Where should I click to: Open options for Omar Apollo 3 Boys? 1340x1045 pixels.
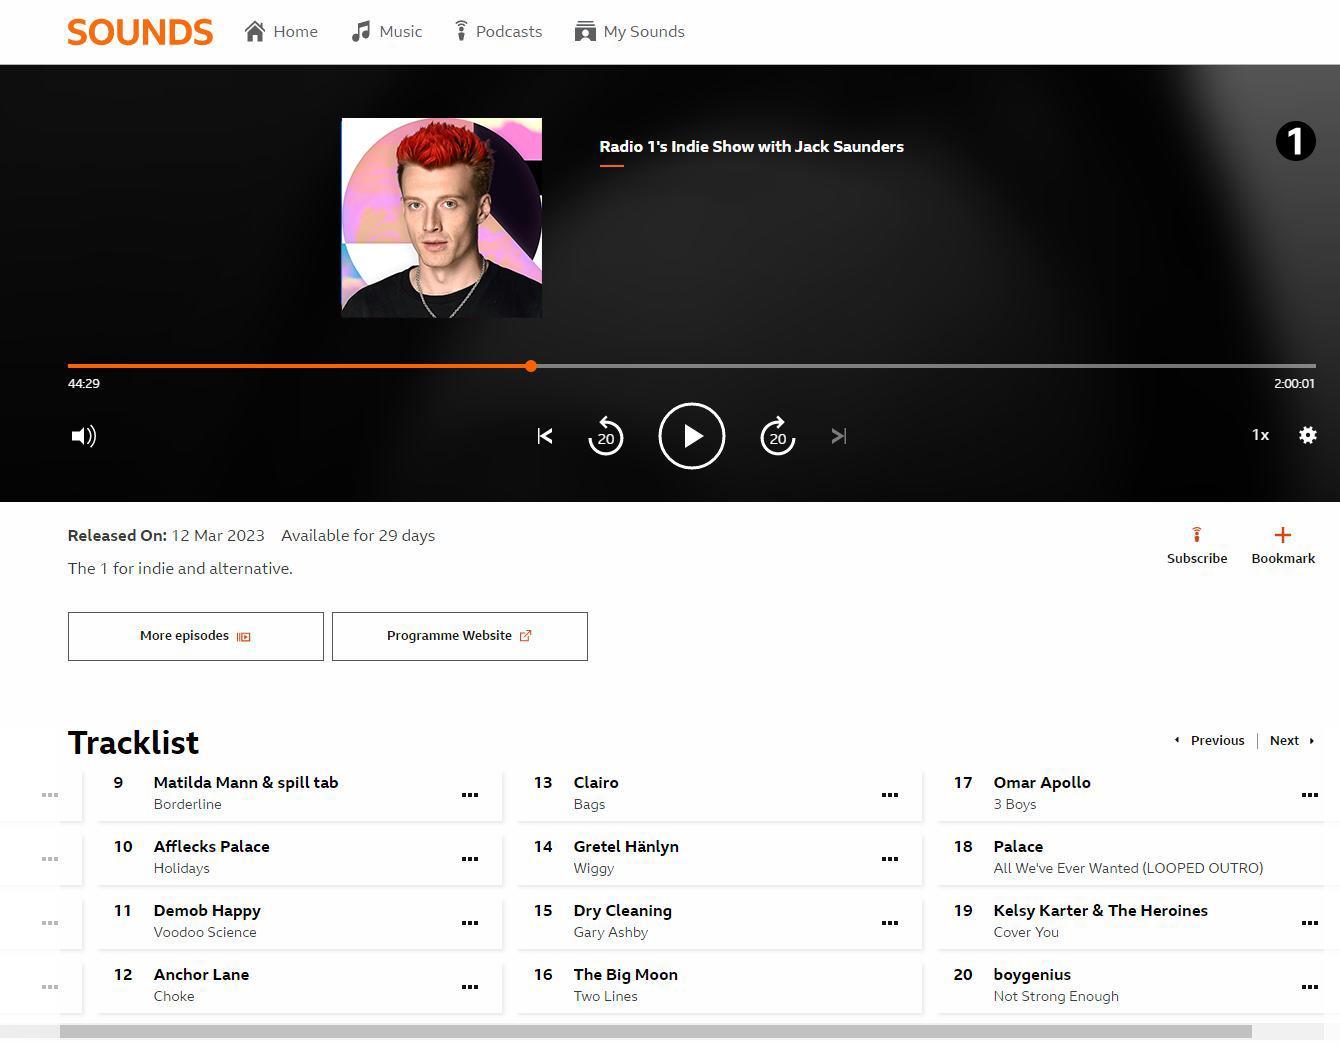click(1309, 795)
